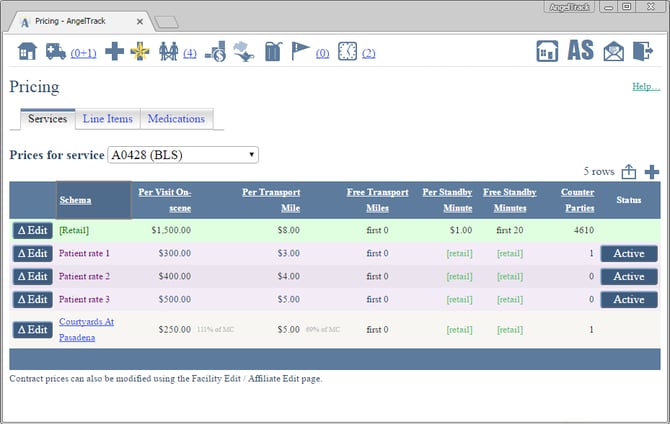The height and width of the screenshot is (424, 670).
Task: Click the yellow star of life icon
Action: tap(140, 52)
